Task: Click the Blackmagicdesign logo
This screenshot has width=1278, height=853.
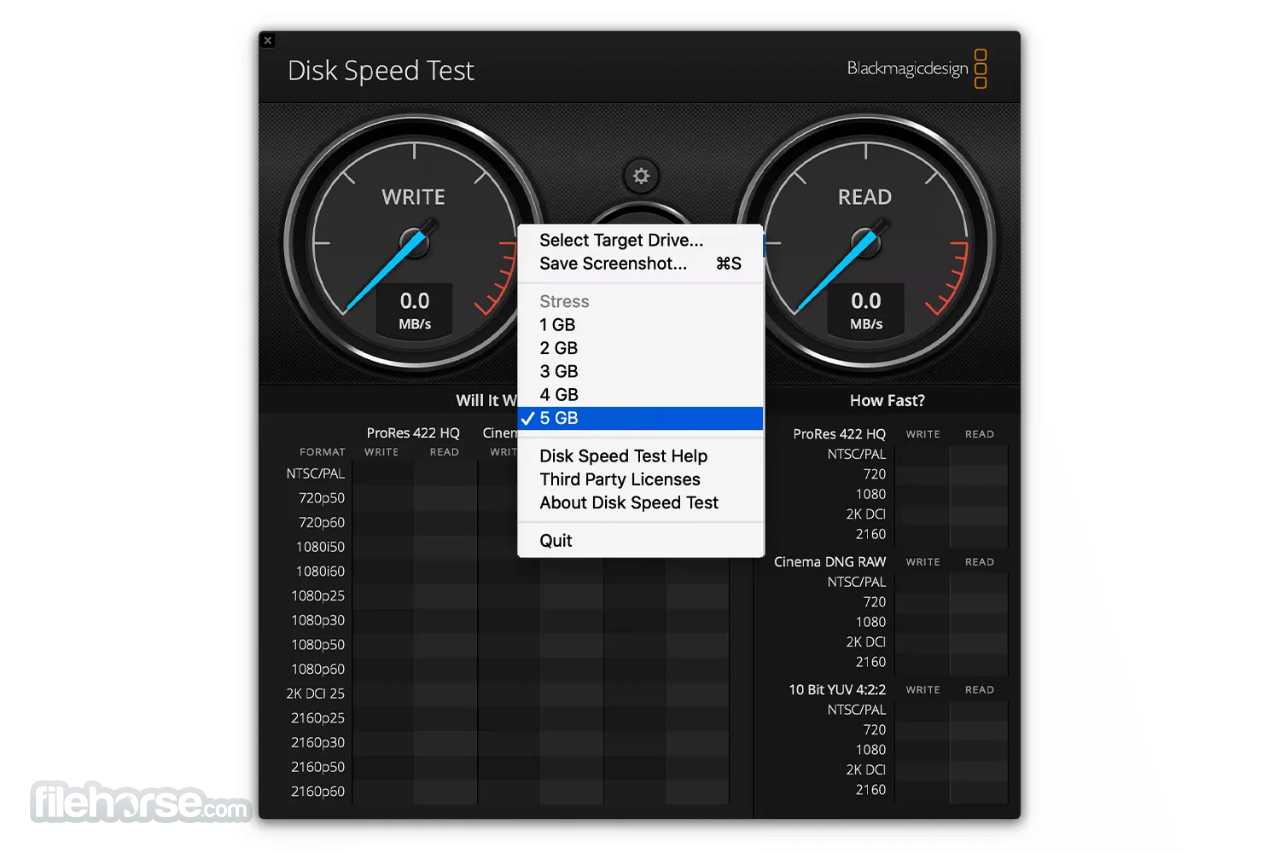Action: [x=917, y=69]
